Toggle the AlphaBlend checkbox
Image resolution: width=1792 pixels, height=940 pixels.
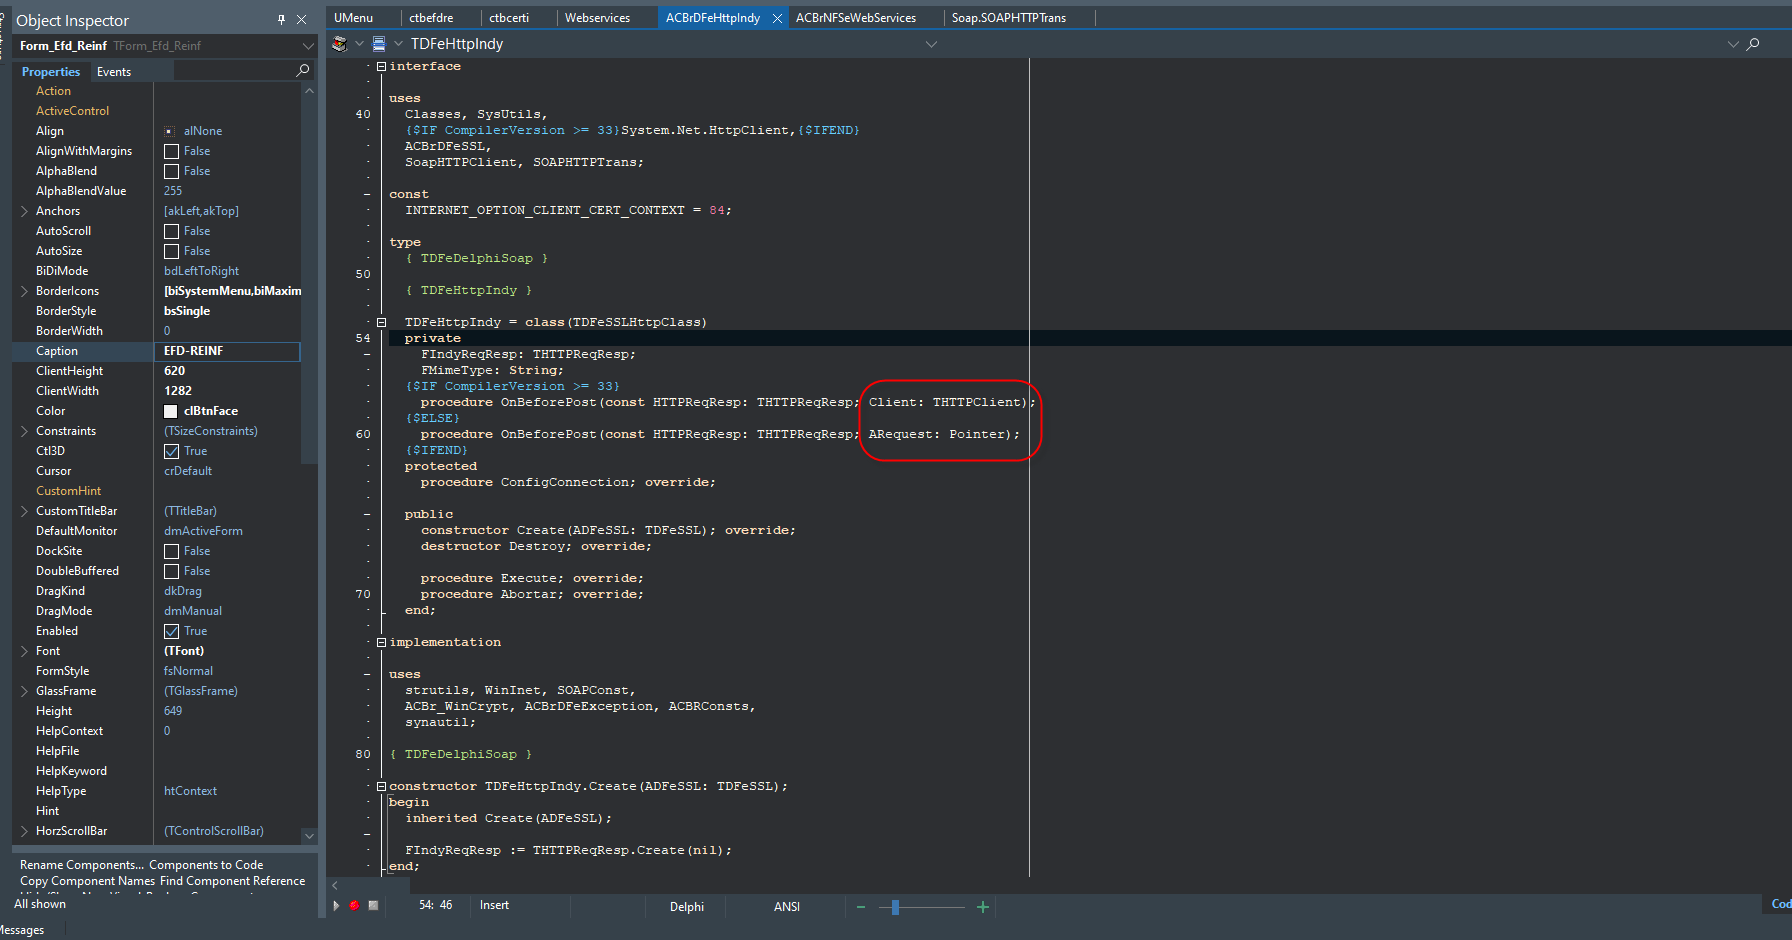(x=171, y=171)
